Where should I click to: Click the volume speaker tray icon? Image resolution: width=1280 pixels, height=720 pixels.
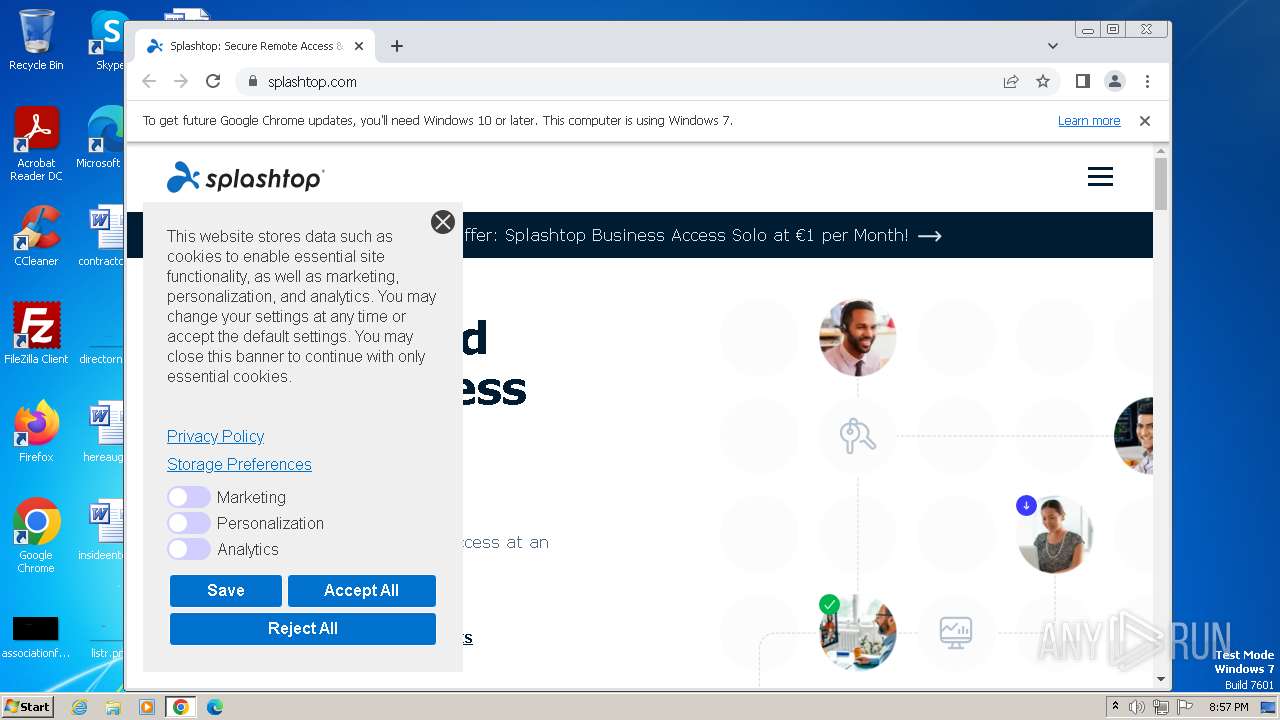(1137, 707)
